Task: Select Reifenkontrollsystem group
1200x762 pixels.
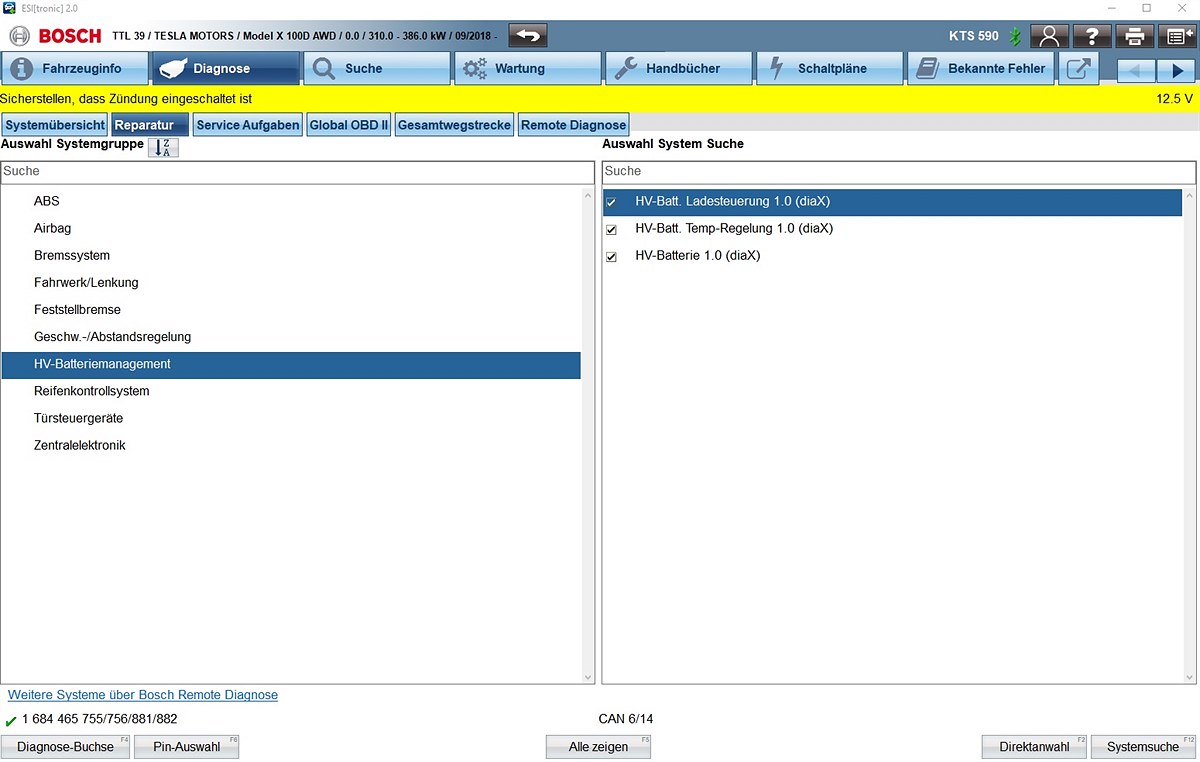Action: (291, 391)
